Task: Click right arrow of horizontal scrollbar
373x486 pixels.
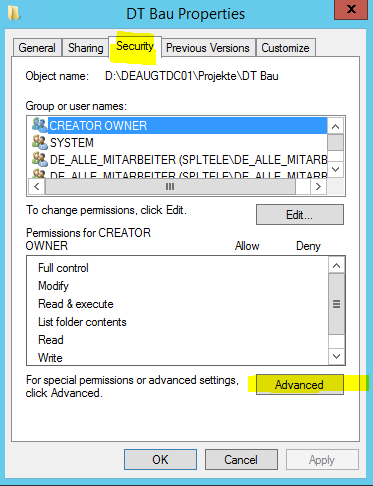Action: (x=318, y=186)
